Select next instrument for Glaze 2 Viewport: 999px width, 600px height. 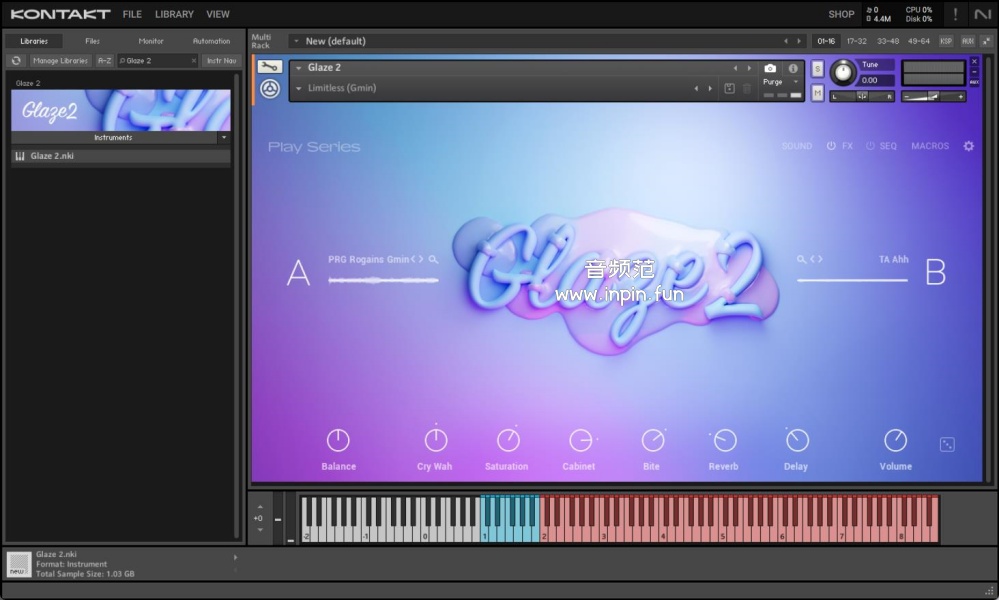pyautogui.click(x=749, y=68)
